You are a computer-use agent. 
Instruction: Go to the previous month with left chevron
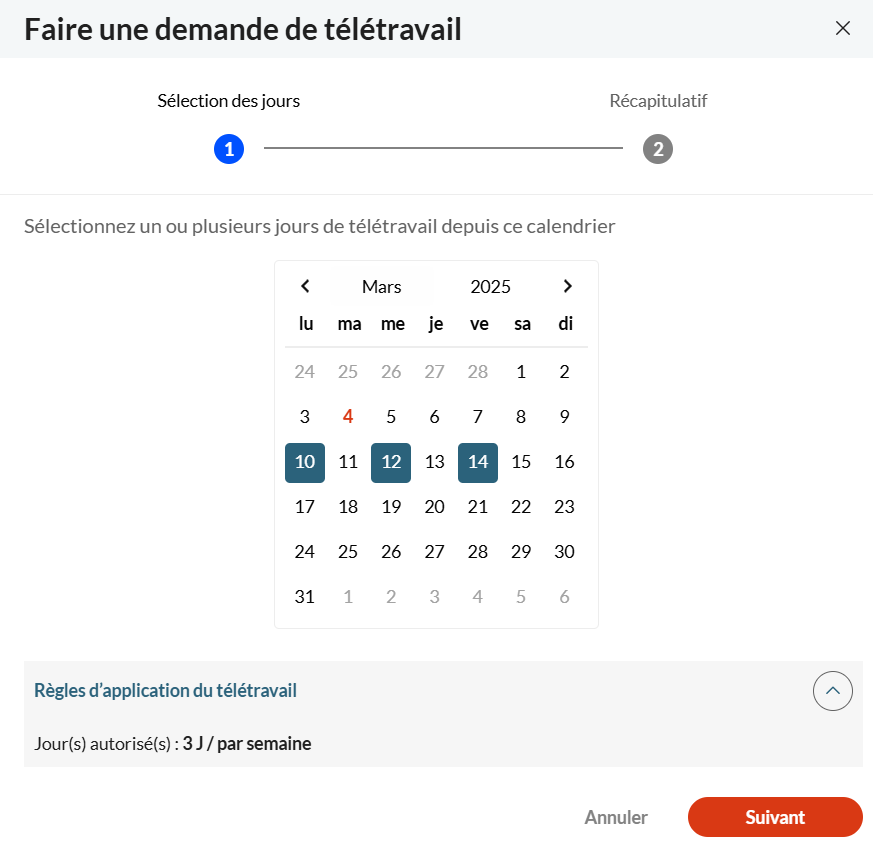tap(305, 286)
